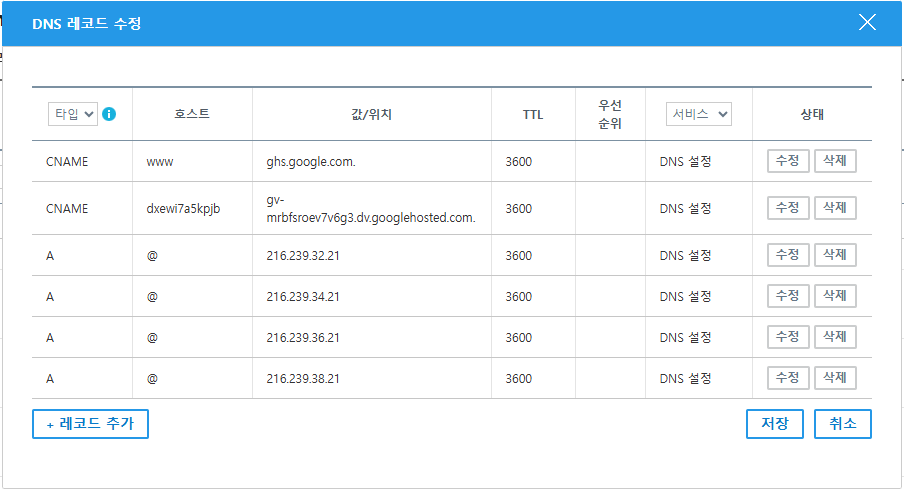This screenshot has width=904, height=489.
Task: Click DNS 설정 in the www row
Action: point(685,161)
